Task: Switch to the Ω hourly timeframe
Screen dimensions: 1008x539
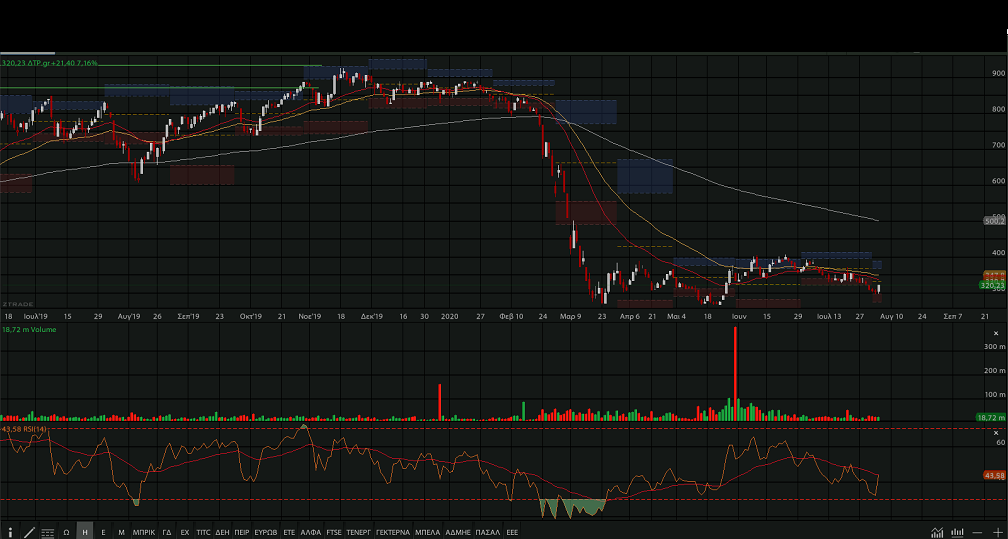Action: 66,532
